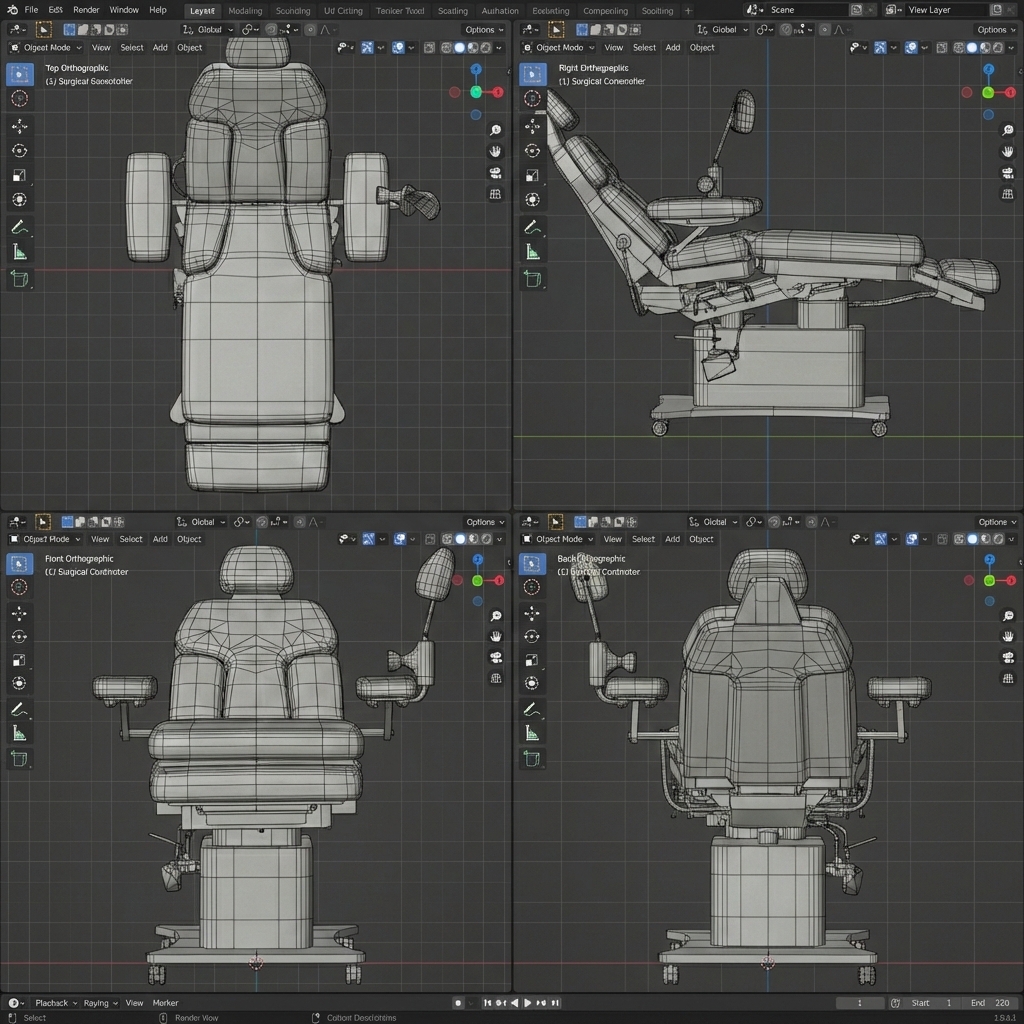The width and height of the screenshot is (1024, 1024).
Task: Click the Cursor tool in the top-left viewport
Action: 19,98
